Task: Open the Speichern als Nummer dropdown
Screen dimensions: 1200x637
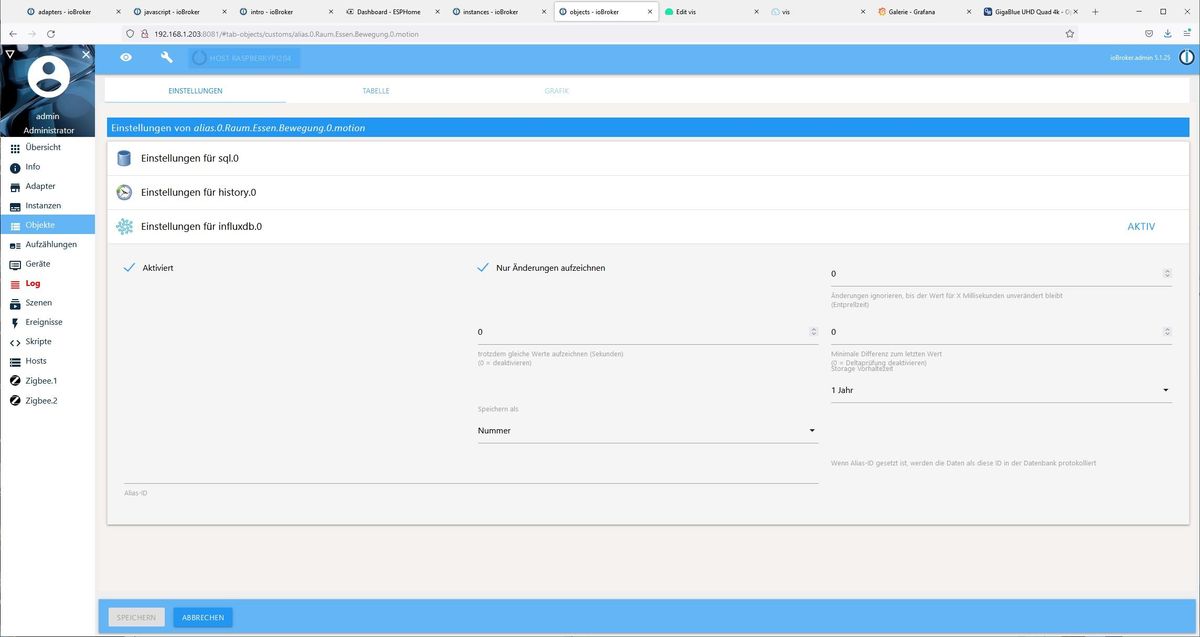Action: pyautogui.click(x=647, y=431)
